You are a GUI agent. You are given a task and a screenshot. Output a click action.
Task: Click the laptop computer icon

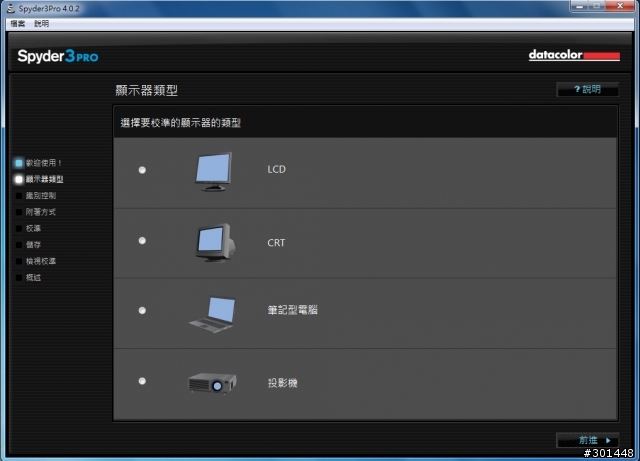(212, 314)
